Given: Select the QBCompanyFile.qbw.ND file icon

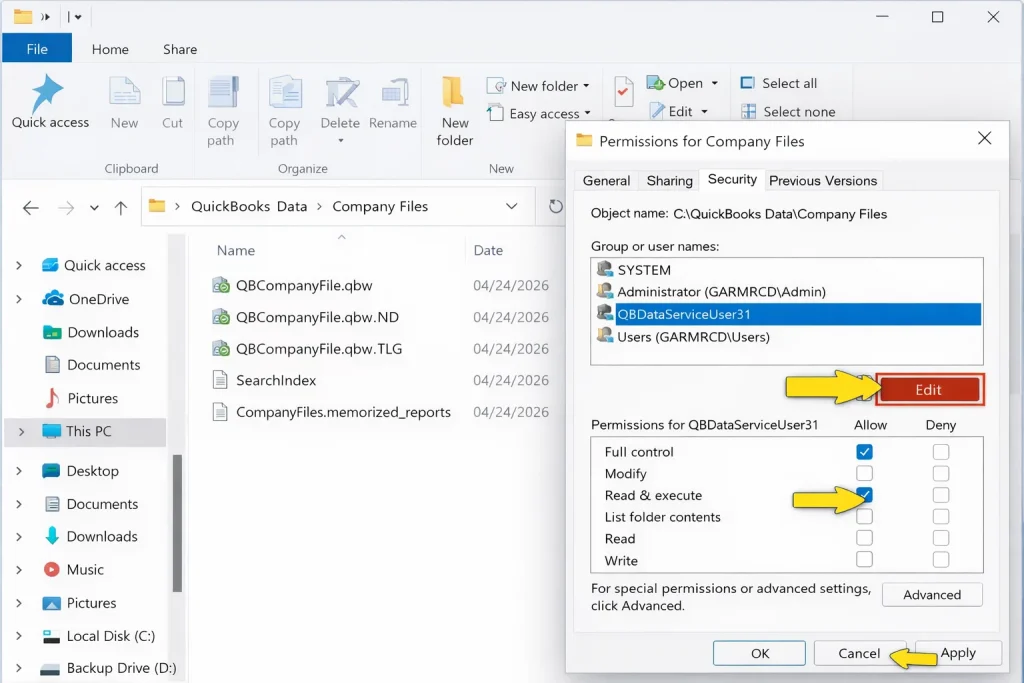Looking at the screenshot, I should click(x=221, y=317).
